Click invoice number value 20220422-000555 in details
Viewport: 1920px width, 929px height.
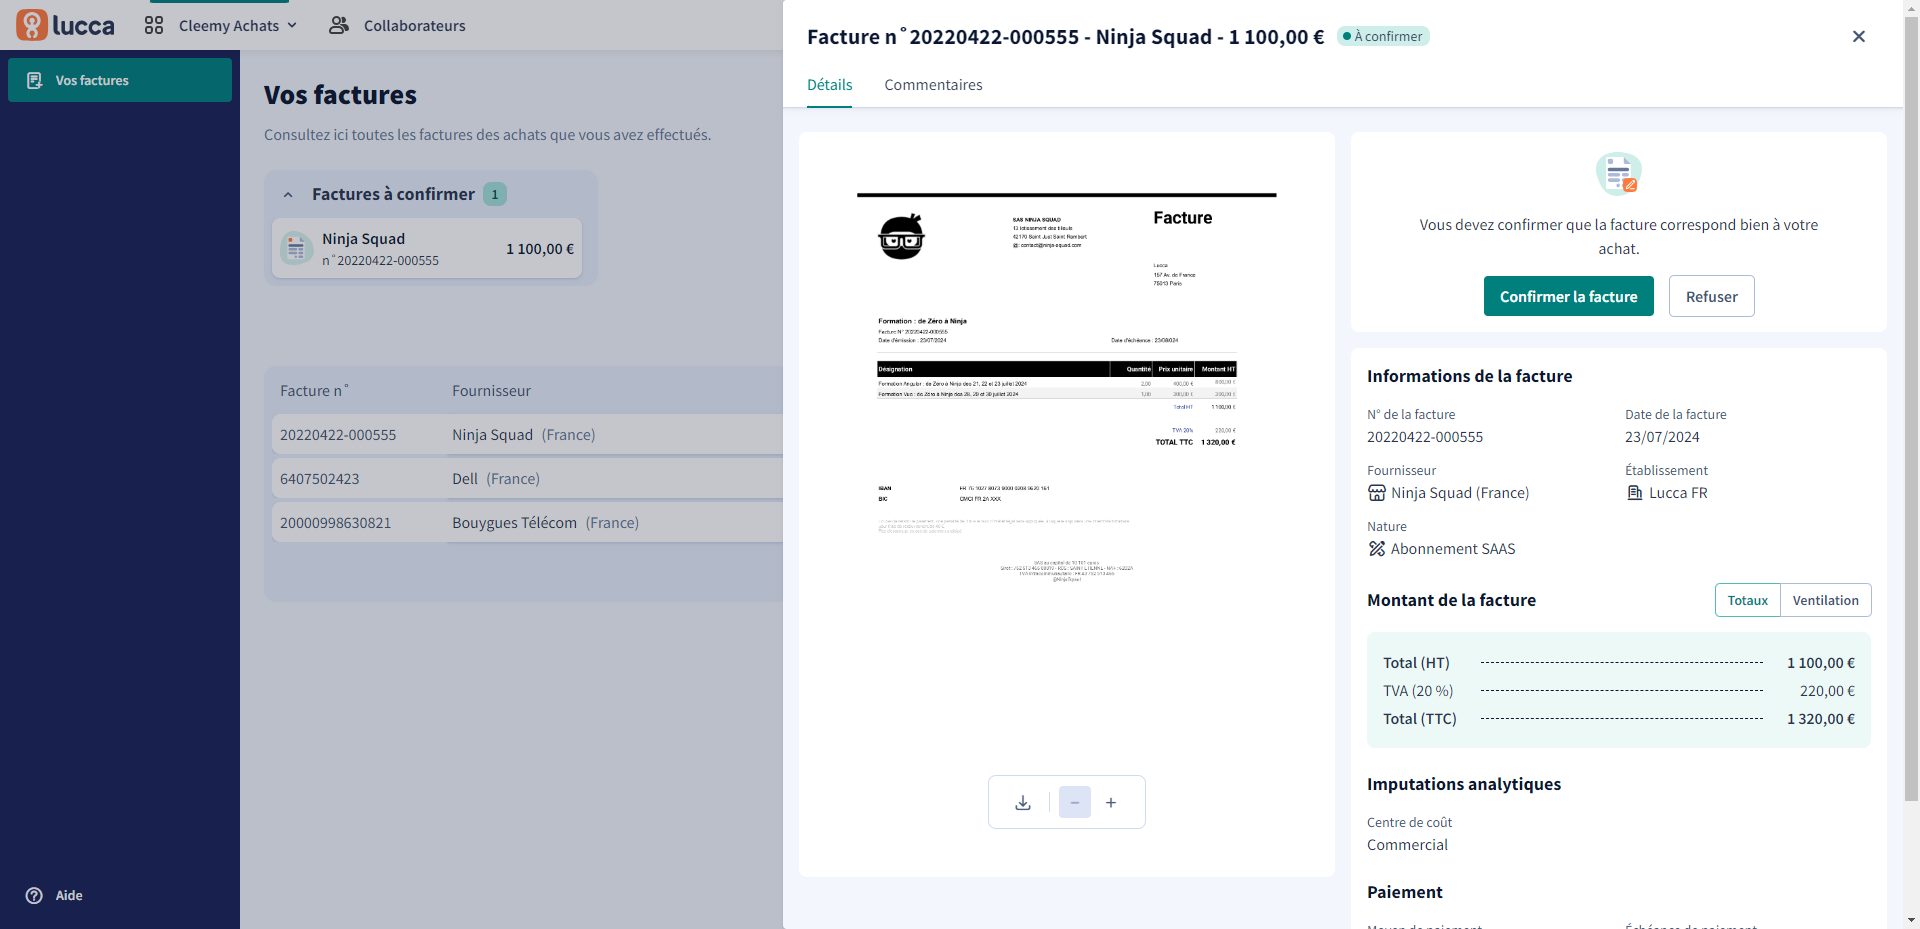[x=1425, y=437]
